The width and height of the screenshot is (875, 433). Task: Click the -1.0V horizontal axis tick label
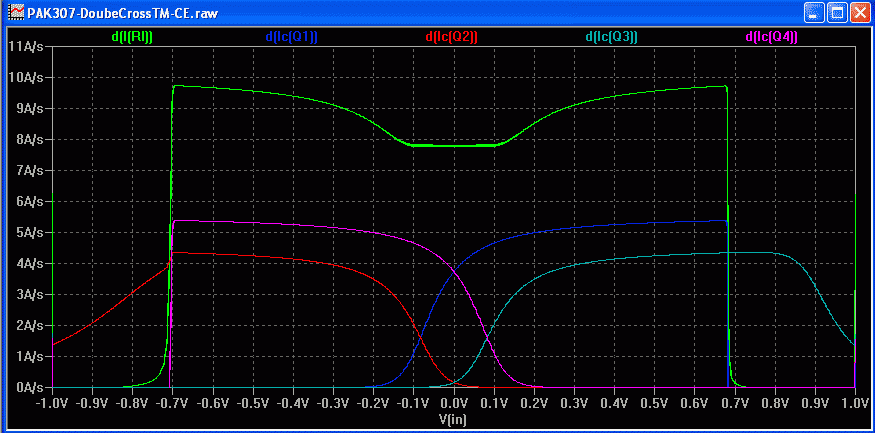(x=52, y=403)
